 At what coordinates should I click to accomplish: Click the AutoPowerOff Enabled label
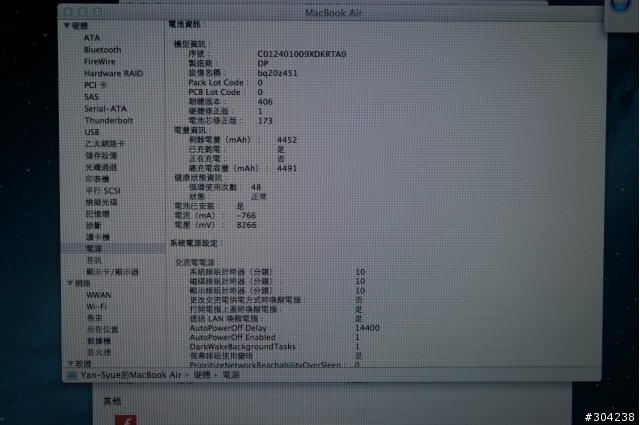(x=233, y=338)
